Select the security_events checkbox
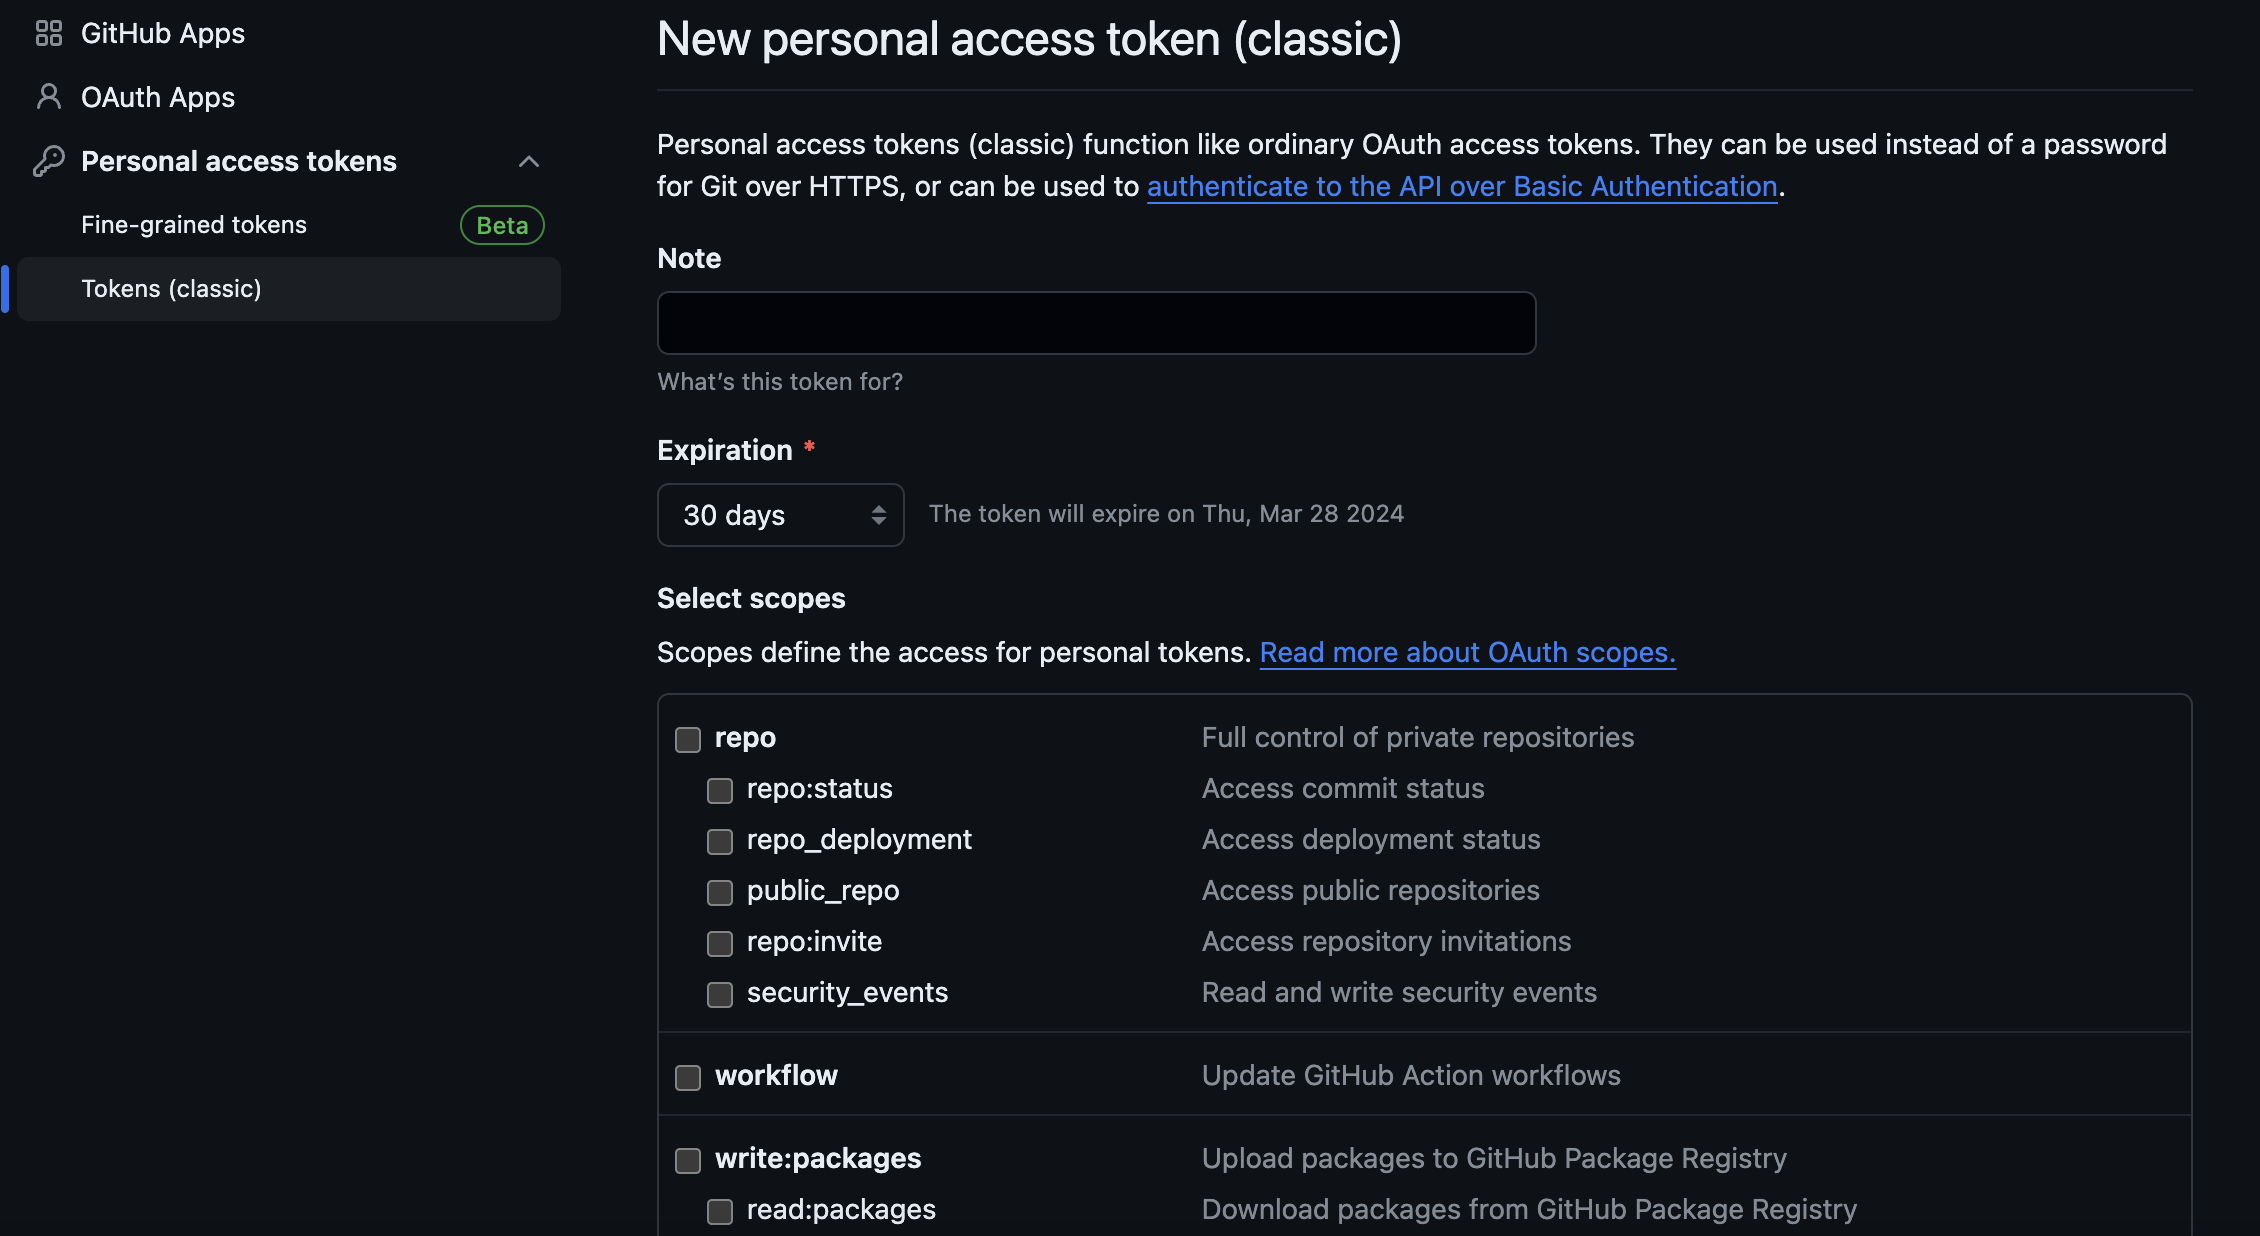Image resolution: width=2260 pixels, height=1236 pixels. coord(720,995)
